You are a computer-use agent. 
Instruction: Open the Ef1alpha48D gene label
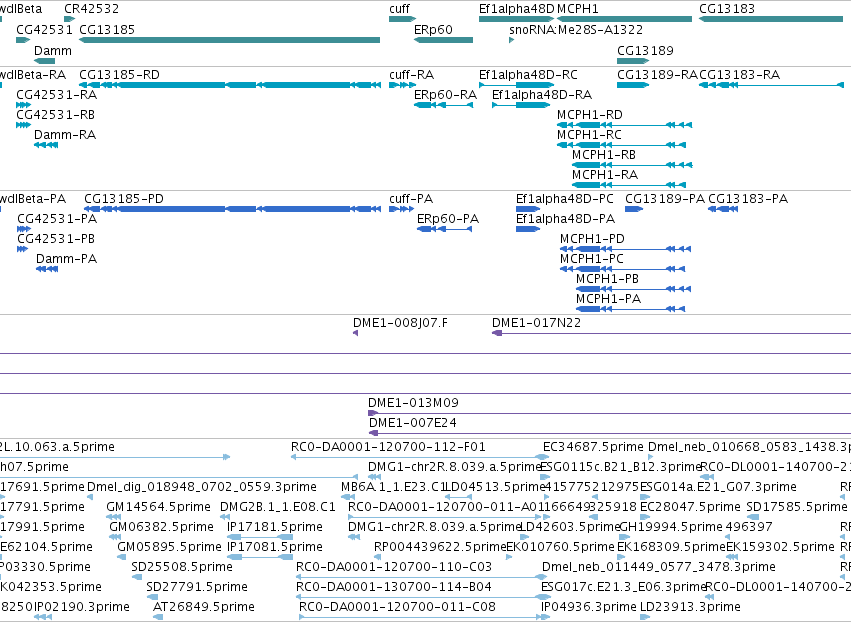517,9
